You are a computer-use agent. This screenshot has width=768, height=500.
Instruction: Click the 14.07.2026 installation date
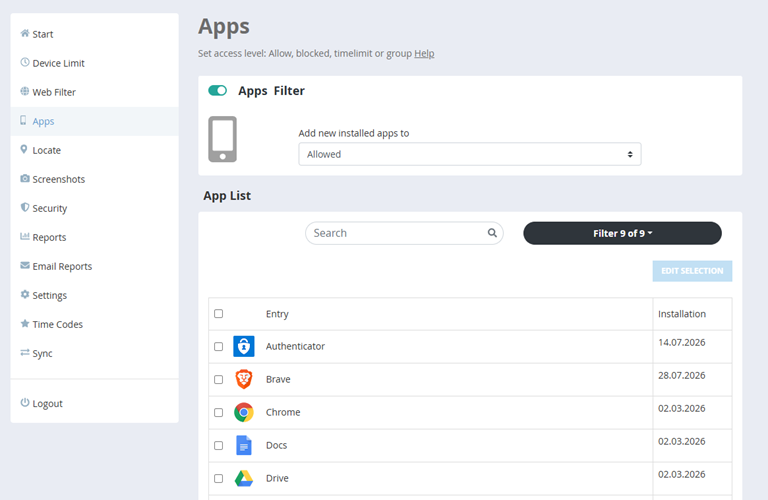pos(682,342)
